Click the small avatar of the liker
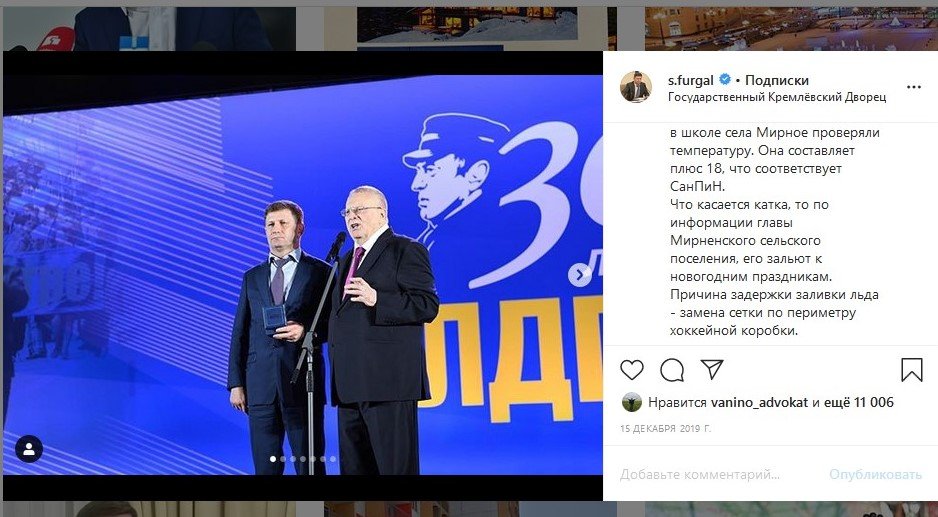The height and width of the screenshot is (517, 938). [x=632, y=402]
